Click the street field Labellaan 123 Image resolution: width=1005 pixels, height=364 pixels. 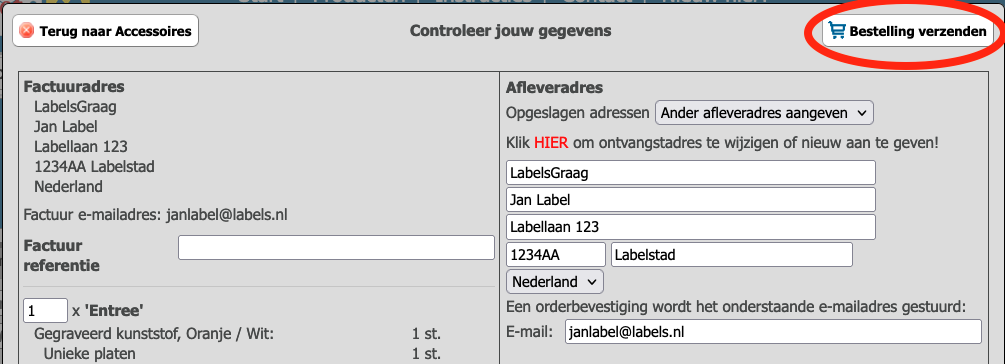691,227
